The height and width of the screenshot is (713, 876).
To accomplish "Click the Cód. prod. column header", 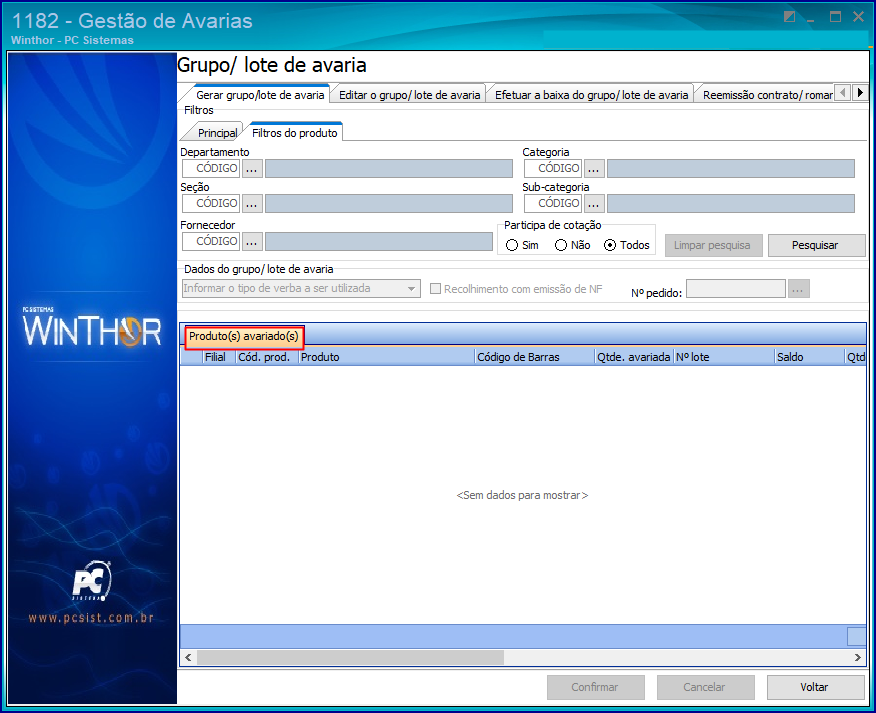I will click(x=266, y=357).
